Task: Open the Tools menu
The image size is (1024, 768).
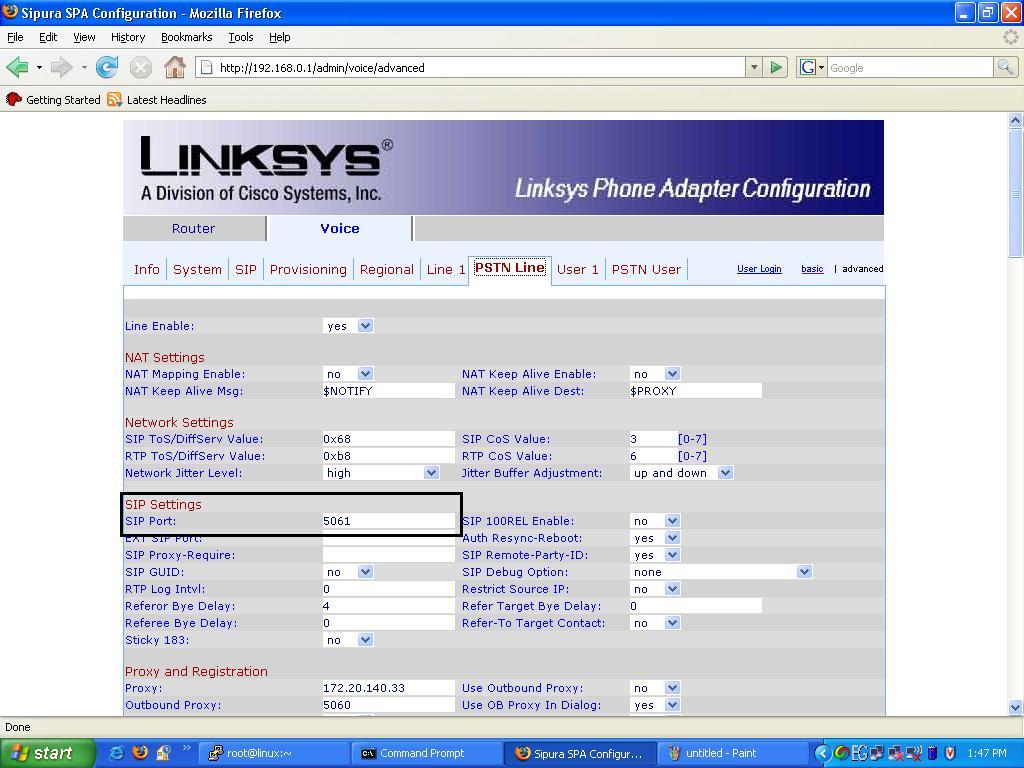Action: 241,37
